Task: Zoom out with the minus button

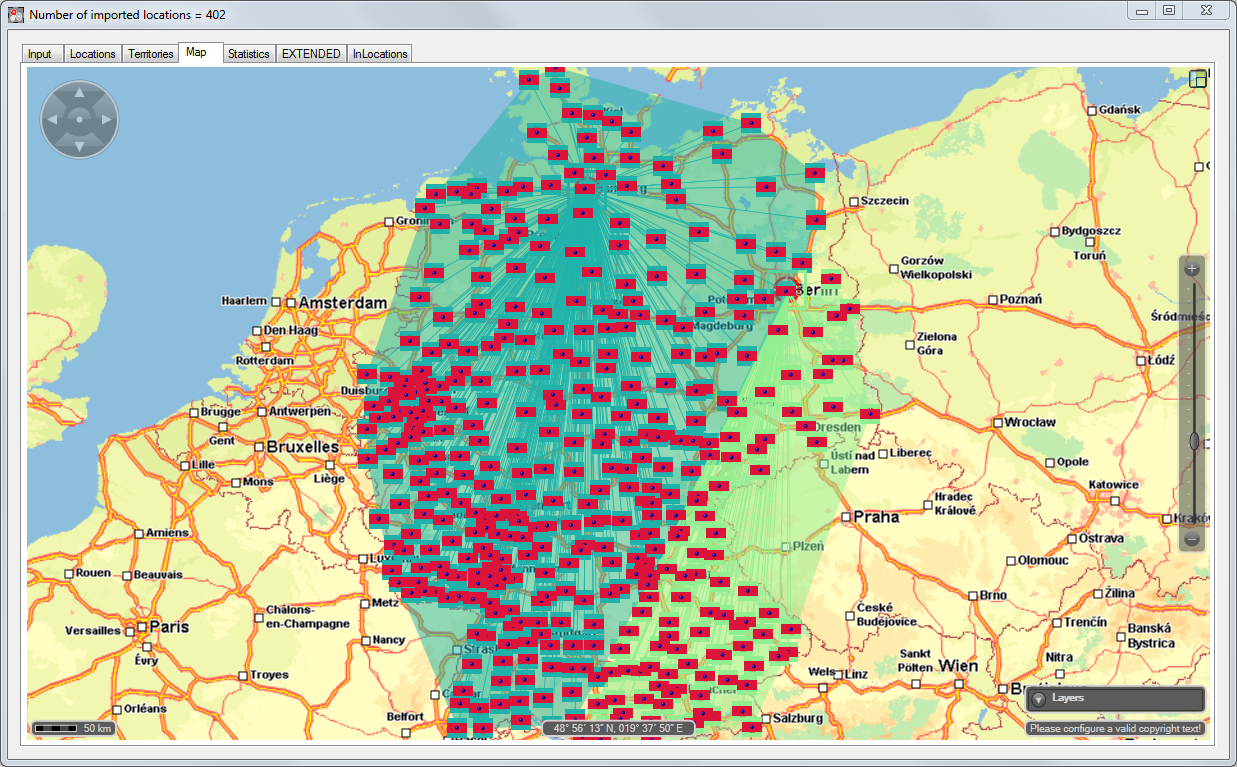Action: [1192, 540]
